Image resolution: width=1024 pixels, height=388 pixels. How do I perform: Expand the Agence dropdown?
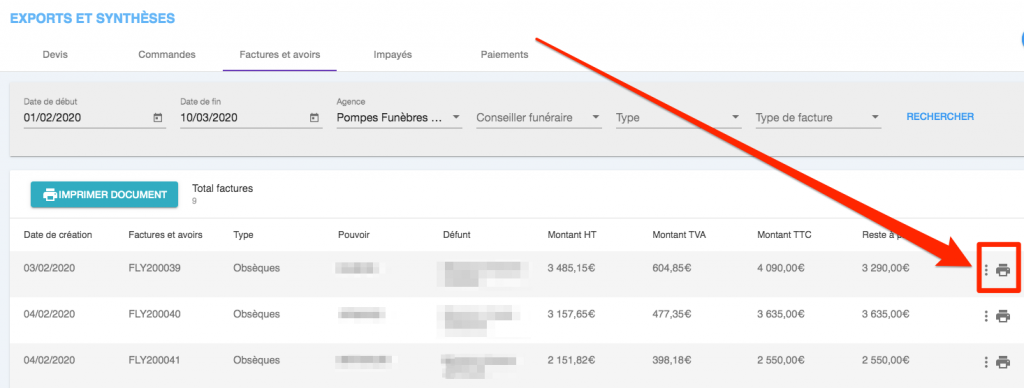click(399, 118)
